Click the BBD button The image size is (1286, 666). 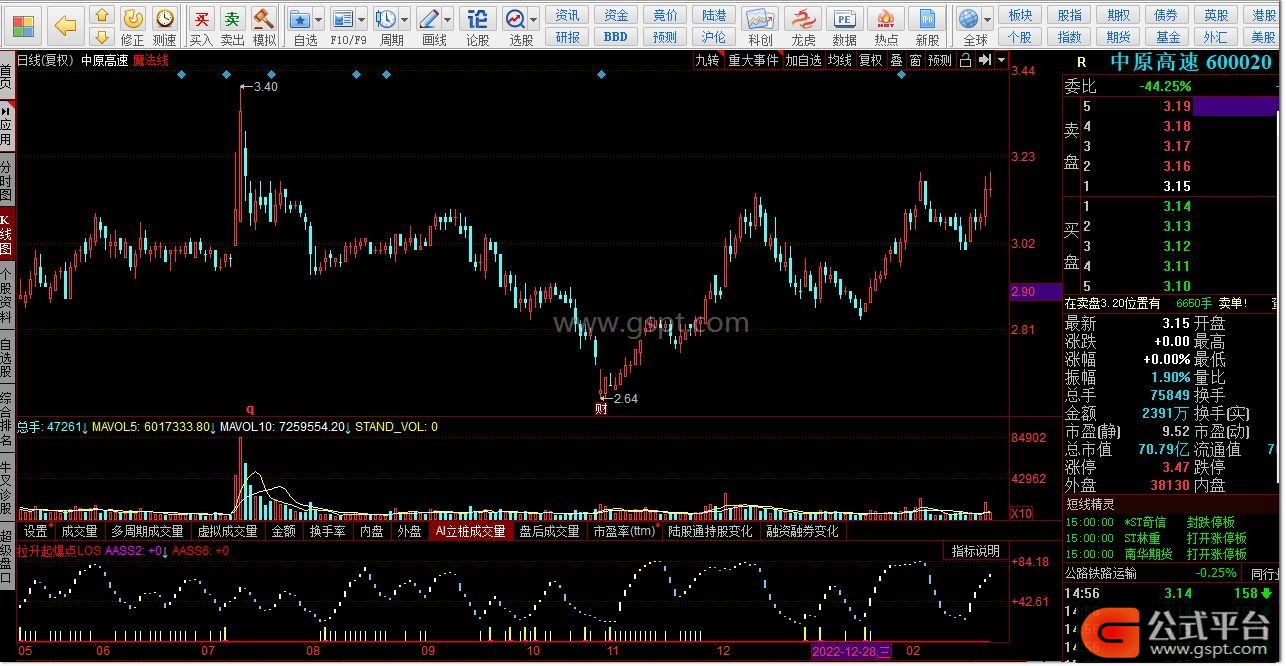[x=616, y=37]
